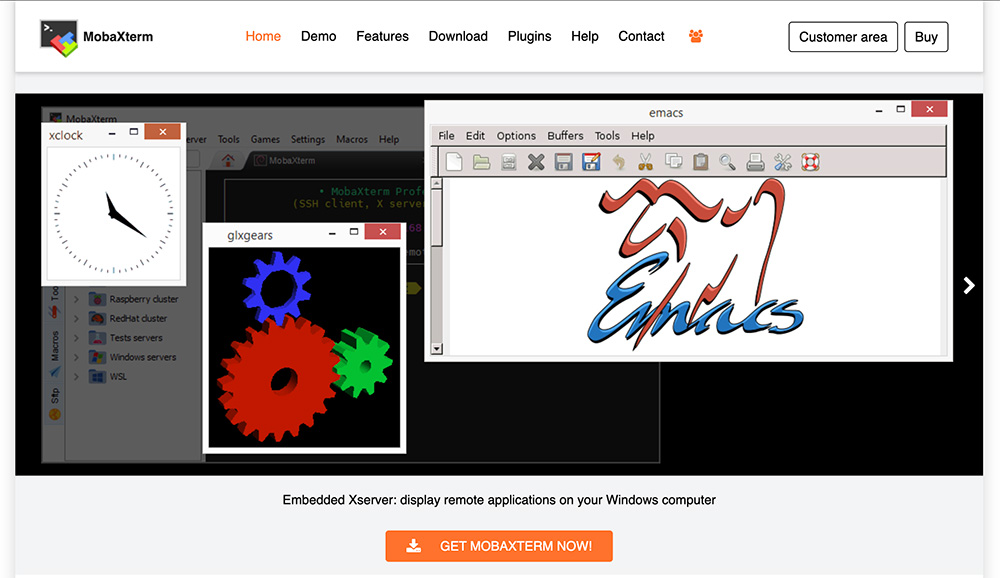Click the download icon on the orange button
The image size is (1000, 578).
coord(413,545)
